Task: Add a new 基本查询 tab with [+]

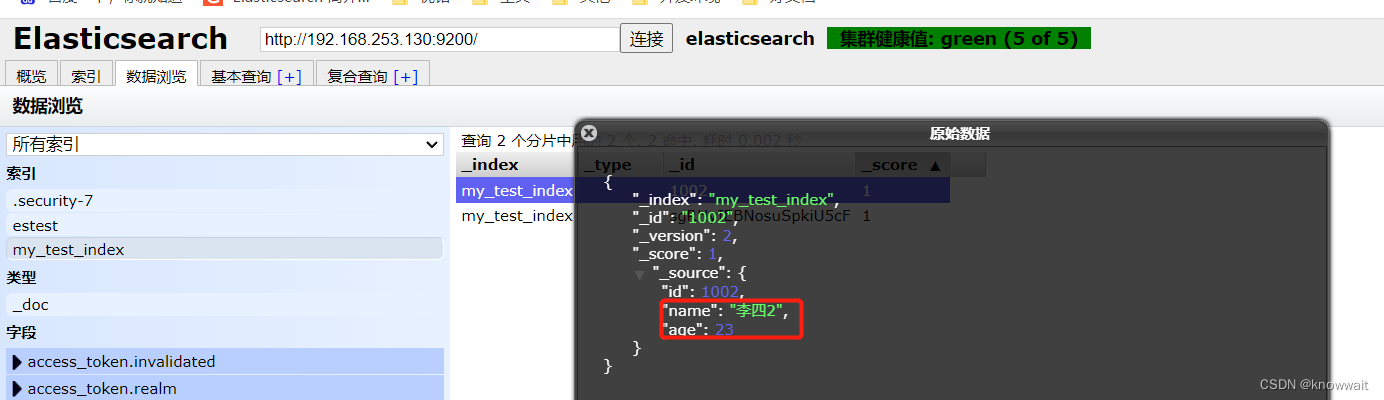Action: [289, 76]
